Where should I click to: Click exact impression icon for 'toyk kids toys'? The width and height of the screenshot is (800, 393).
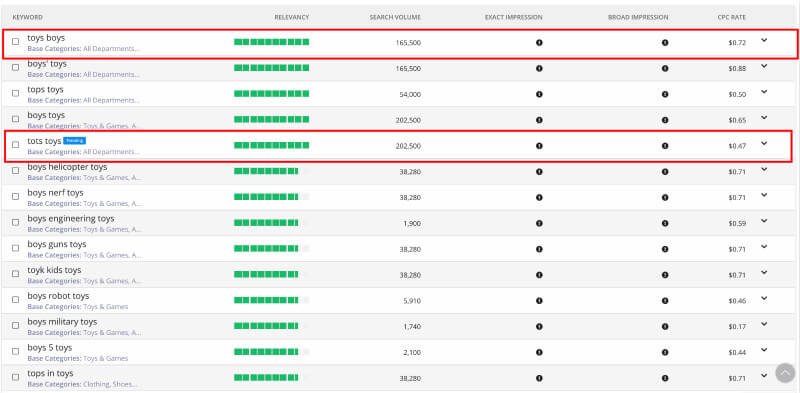(x=539, y=275)
